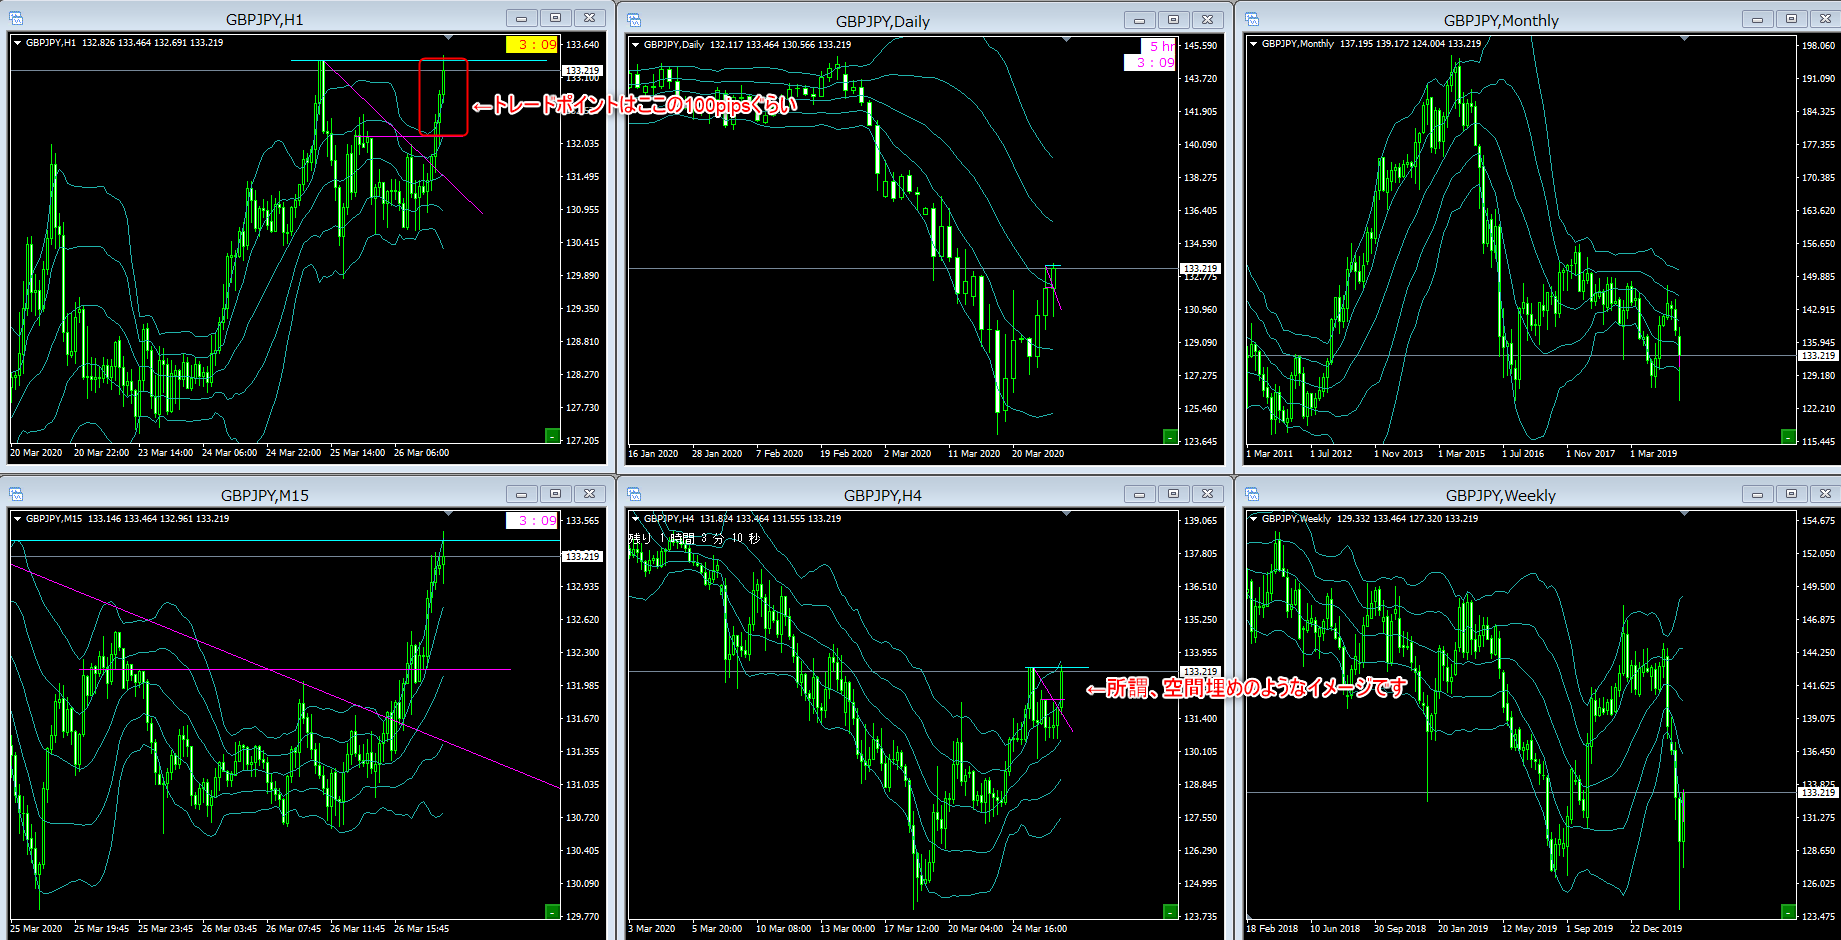Open the dropdown arrow beside the GBPJPY,H1 label
Viewport: 1841px width, 940px height.
click(x=17, y=43)
